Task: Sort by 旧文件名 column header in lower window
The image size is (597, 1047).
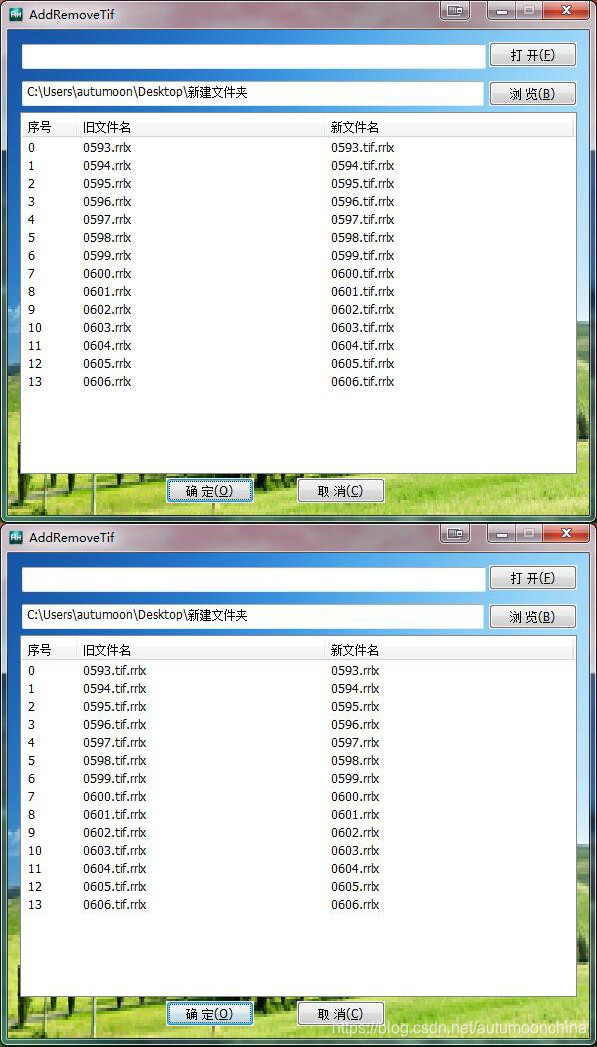Action: 201,650
